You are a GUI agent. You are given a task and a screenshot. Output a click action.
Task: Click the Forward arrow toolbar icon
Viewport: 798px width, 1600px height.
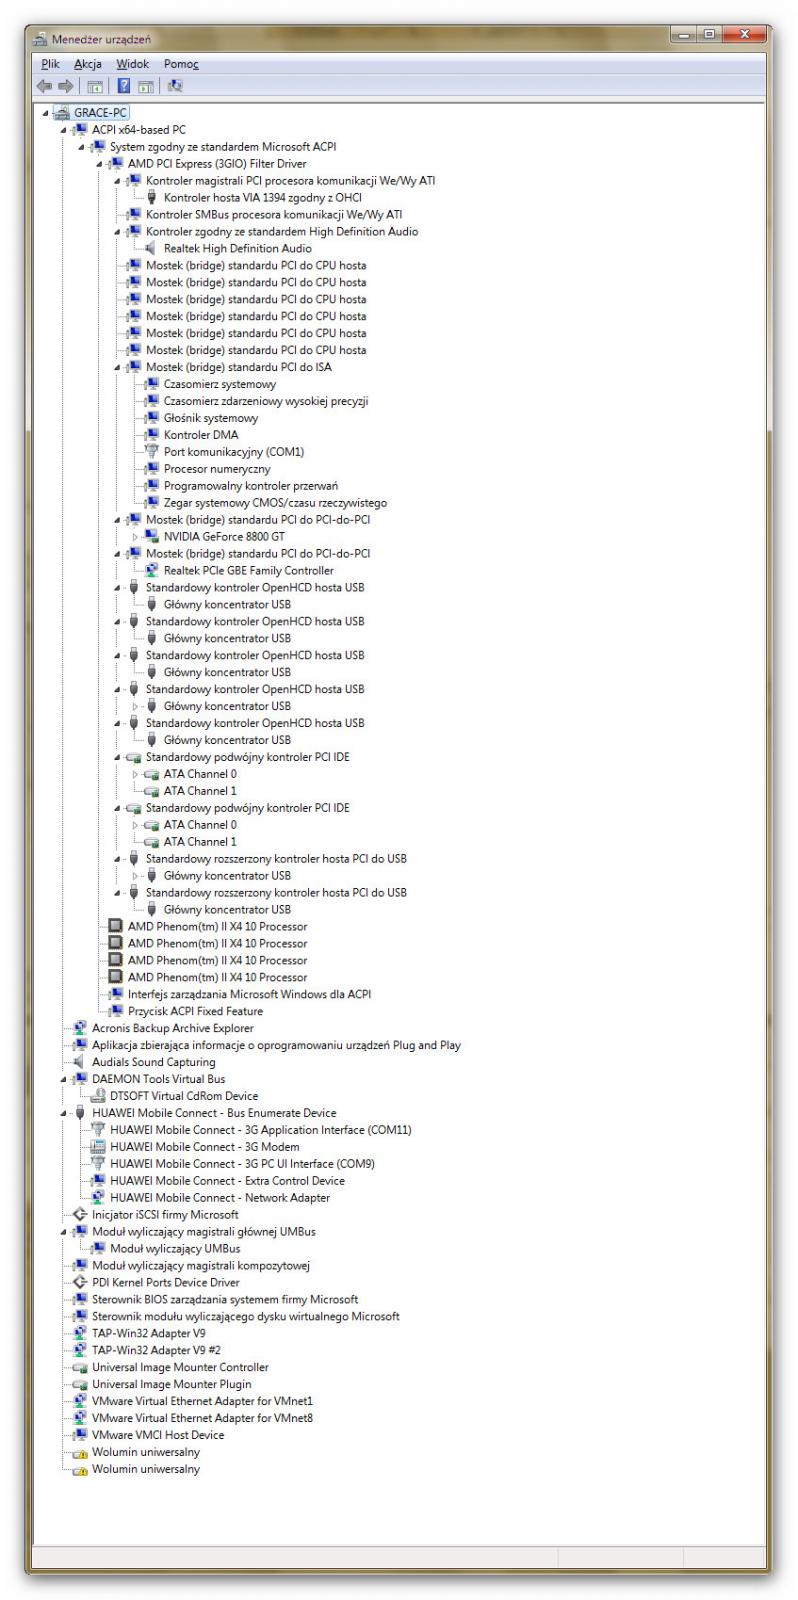coord(66,87)
